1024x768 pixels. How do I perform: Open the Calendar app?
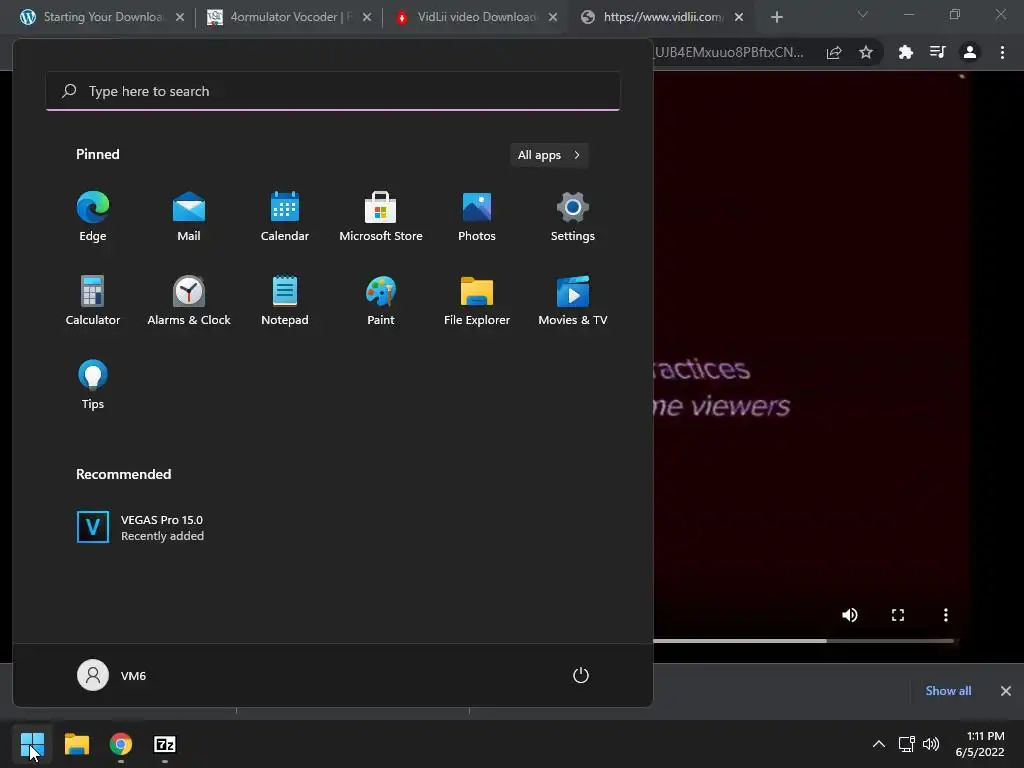(x=285, y=217)
